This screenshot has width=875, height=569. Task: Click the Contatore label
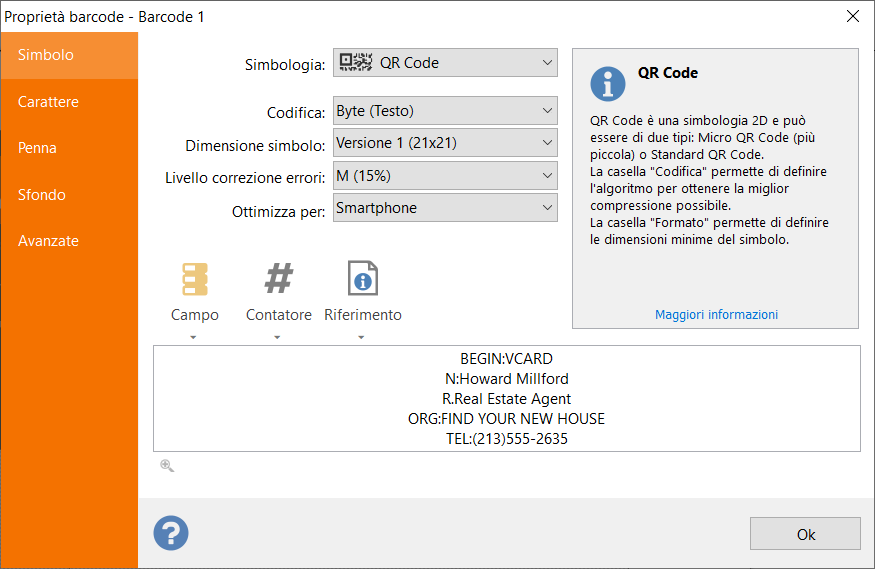click(278, 315)
